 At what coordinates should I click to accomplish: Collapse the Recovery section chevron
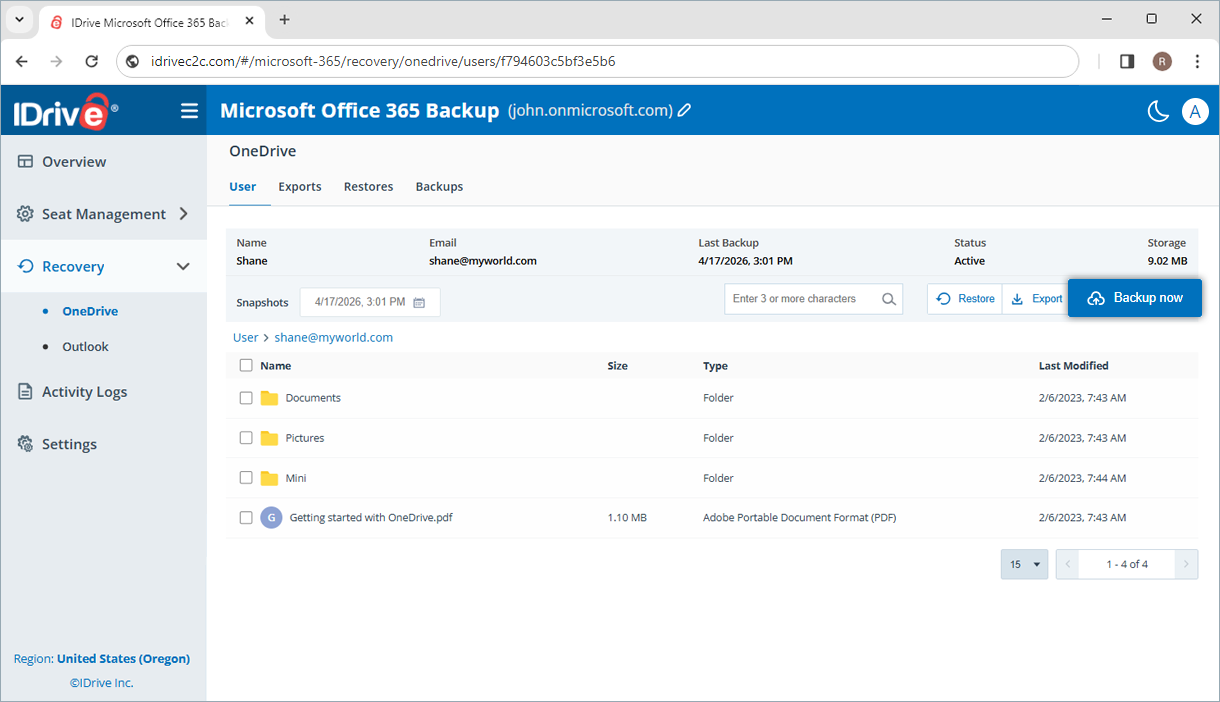click(183, 266)
